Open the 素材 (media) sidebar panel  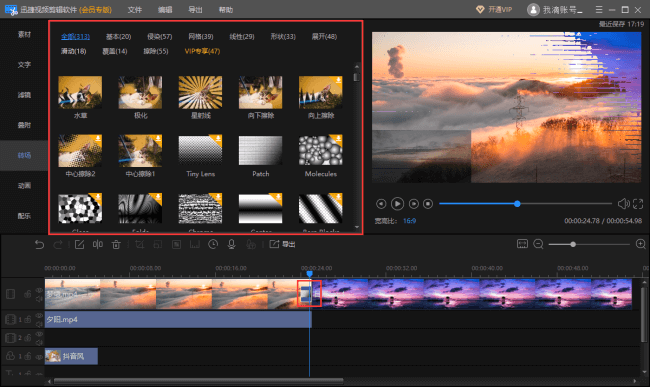pos(24,34)
